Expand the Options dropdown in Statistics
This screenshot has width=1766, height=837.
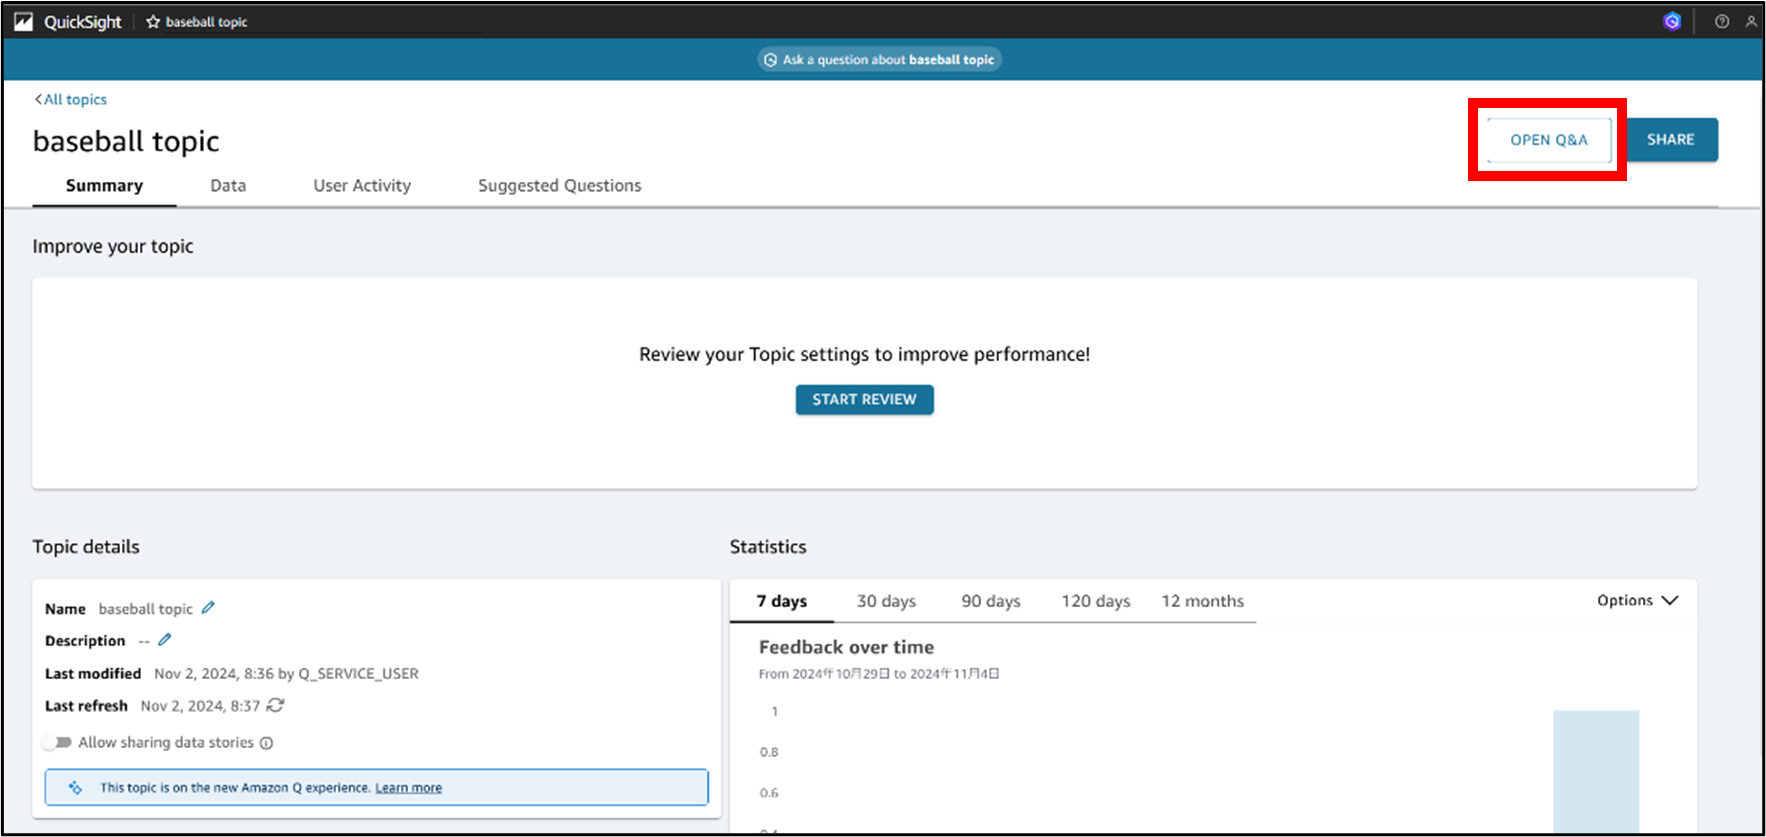tap(1637, 600)
